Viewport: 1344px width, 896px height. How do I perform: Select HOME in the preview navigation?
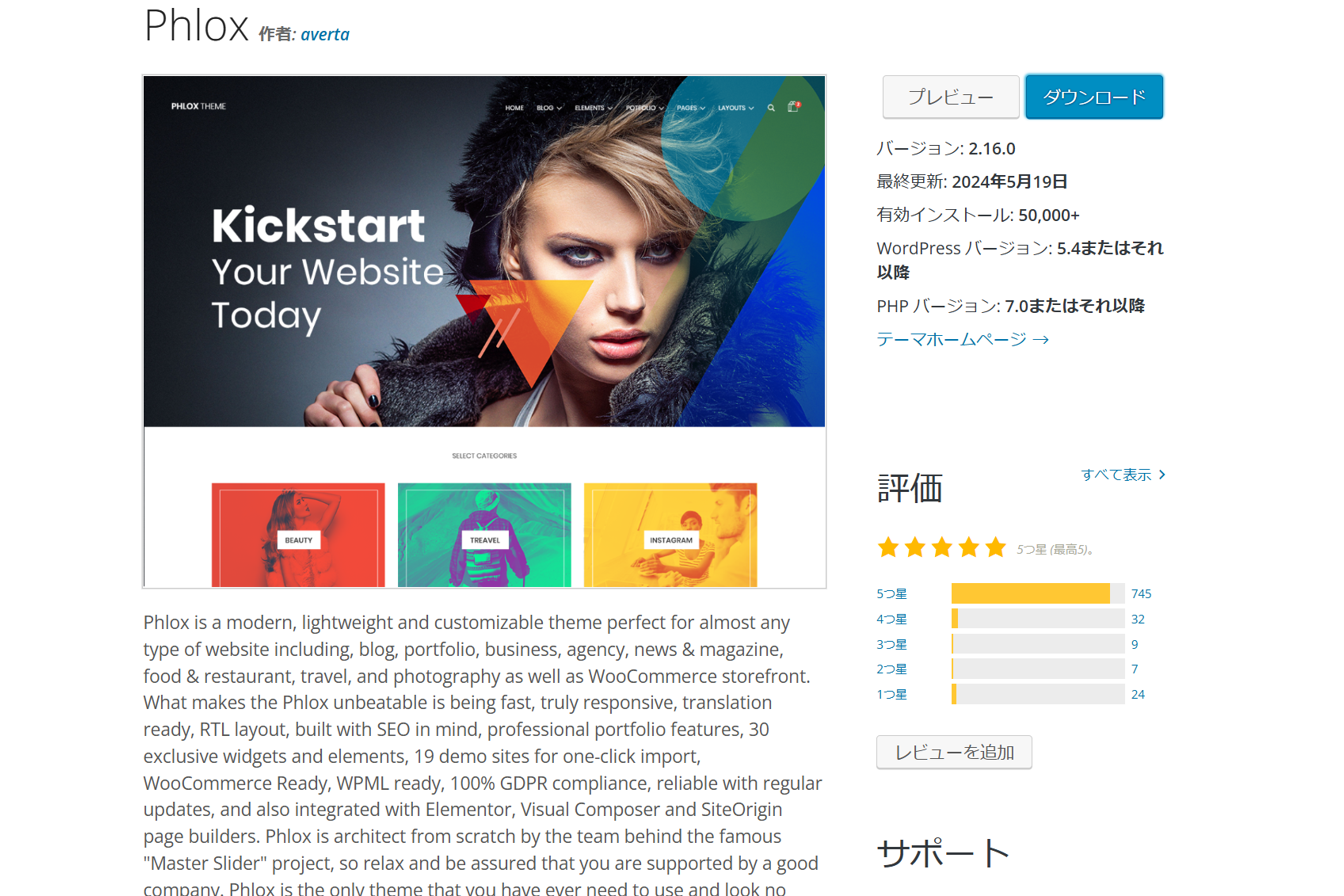click(x=514, y=107)
